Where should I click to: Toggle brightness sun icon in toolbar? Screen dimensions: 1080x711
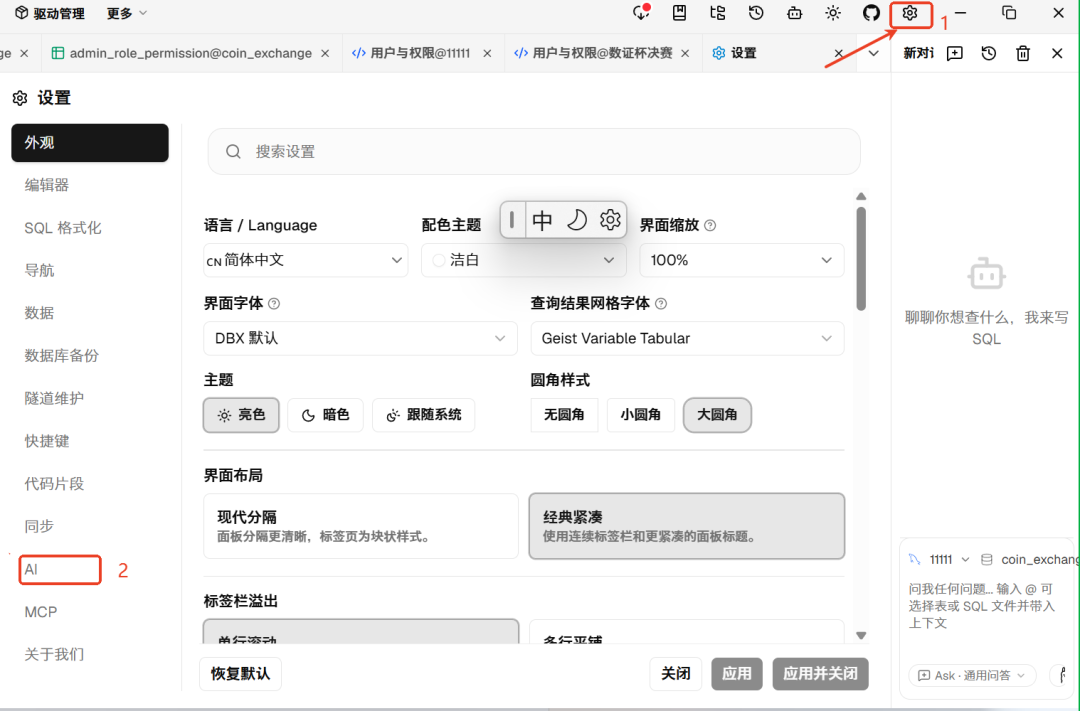tap(833, 13)
